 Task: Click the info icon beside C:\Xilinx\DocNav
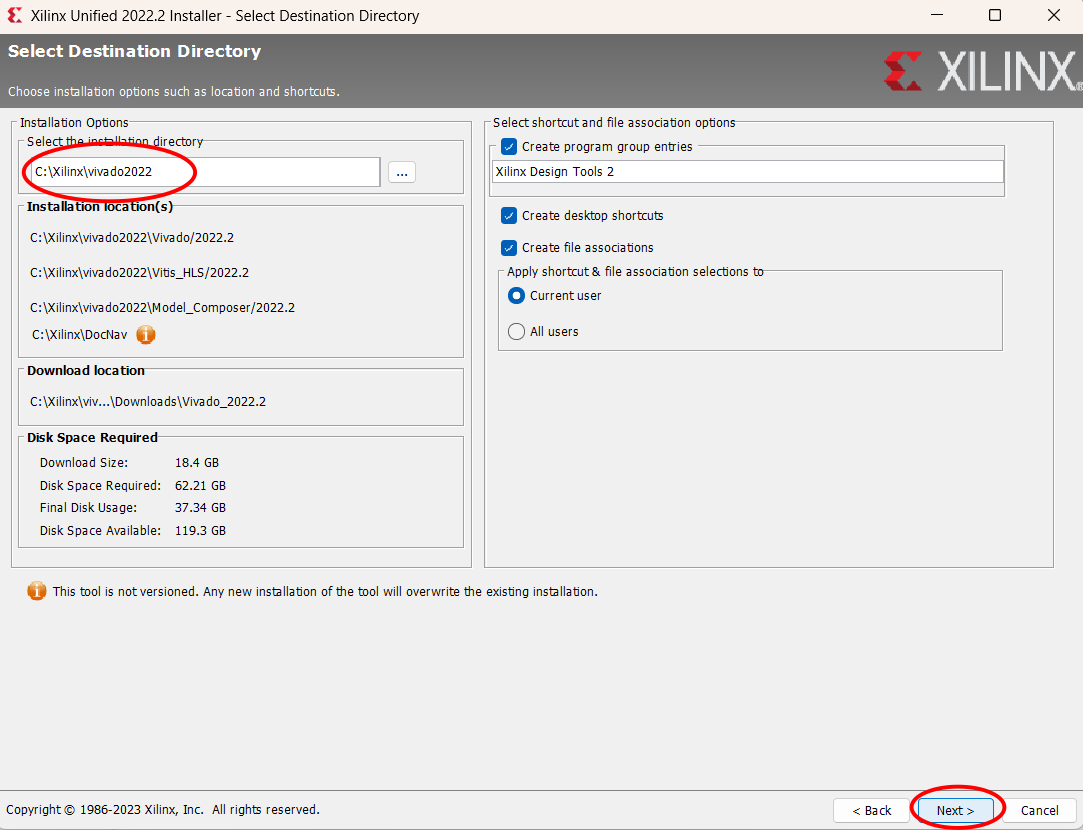point(145,335)
